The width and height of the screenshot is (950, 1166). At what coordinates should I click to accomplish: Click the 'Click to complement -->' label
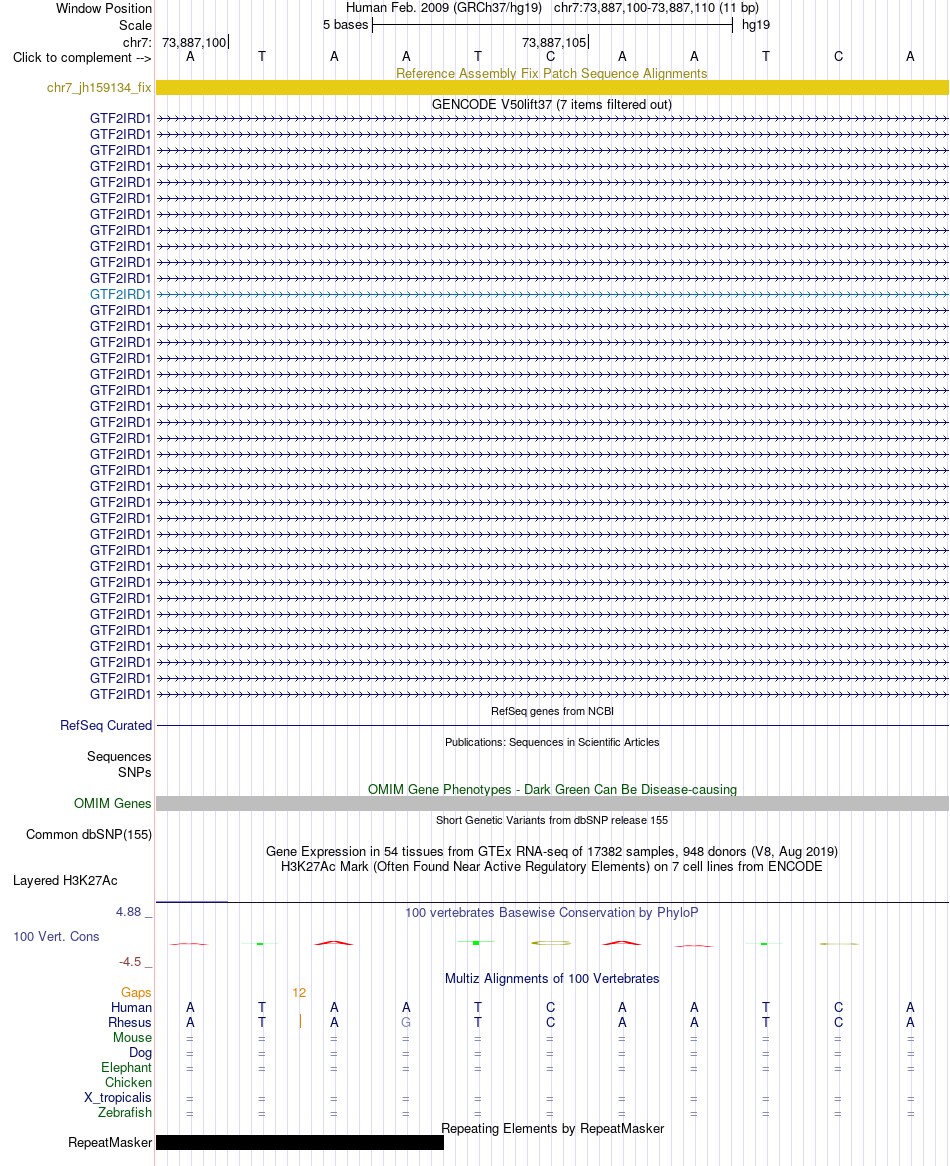[82, 57]
